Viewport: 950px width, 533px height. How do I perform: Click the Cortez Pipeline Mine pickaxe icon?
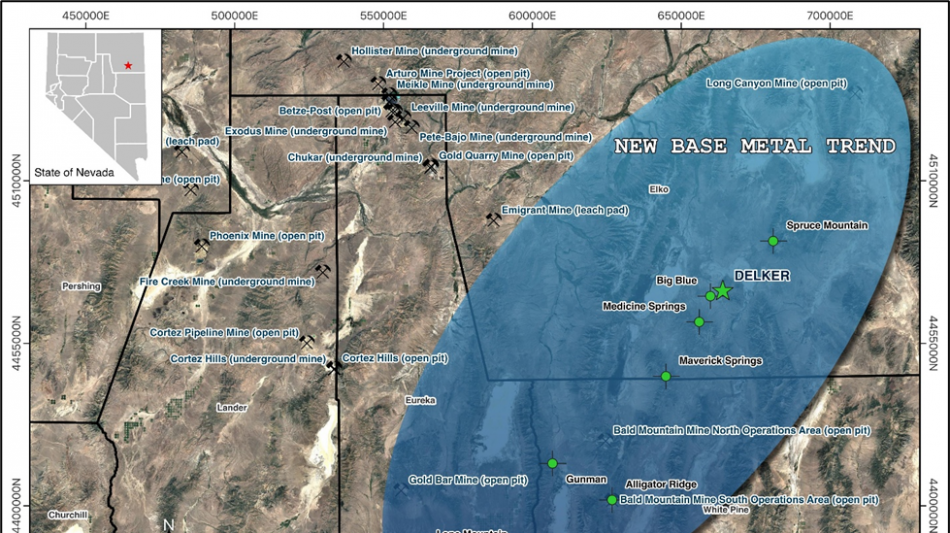[306, 341]
